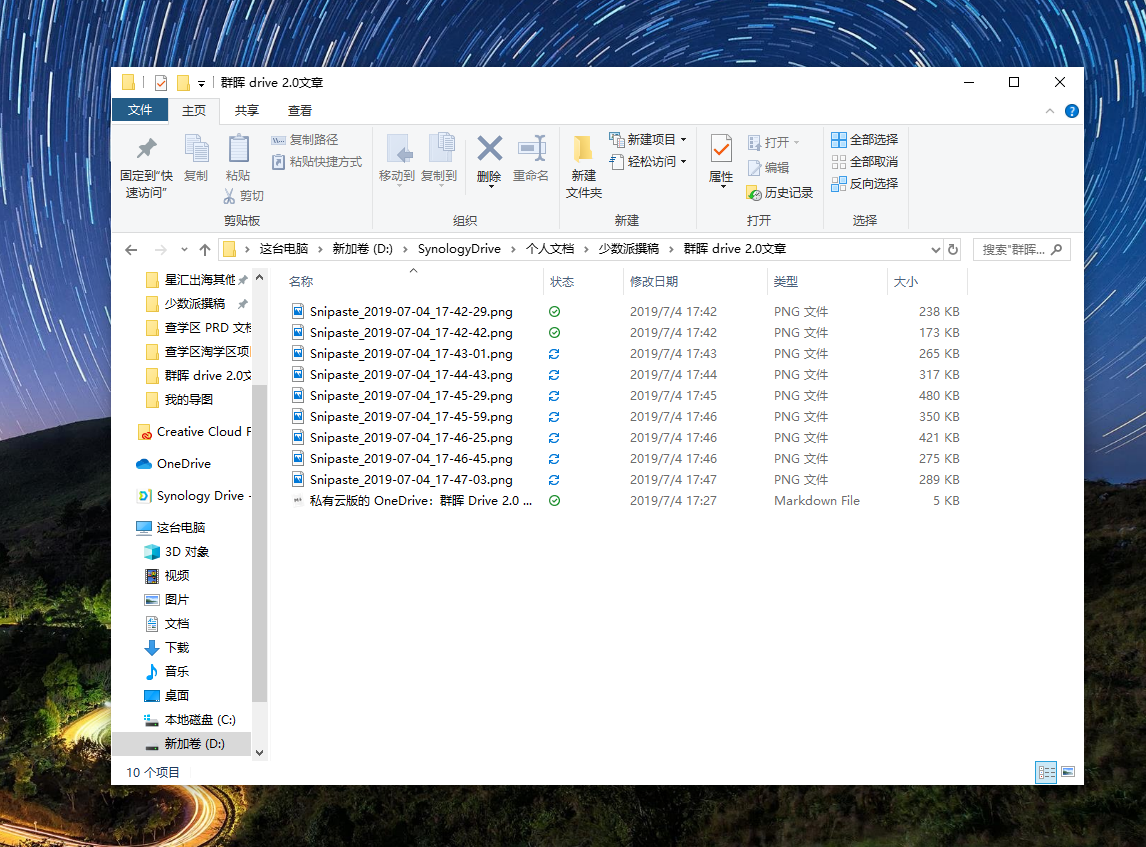Screen dimensions: 1146x847
Task: Switch to the Share (共享) tab
Action: coord(247,110)
